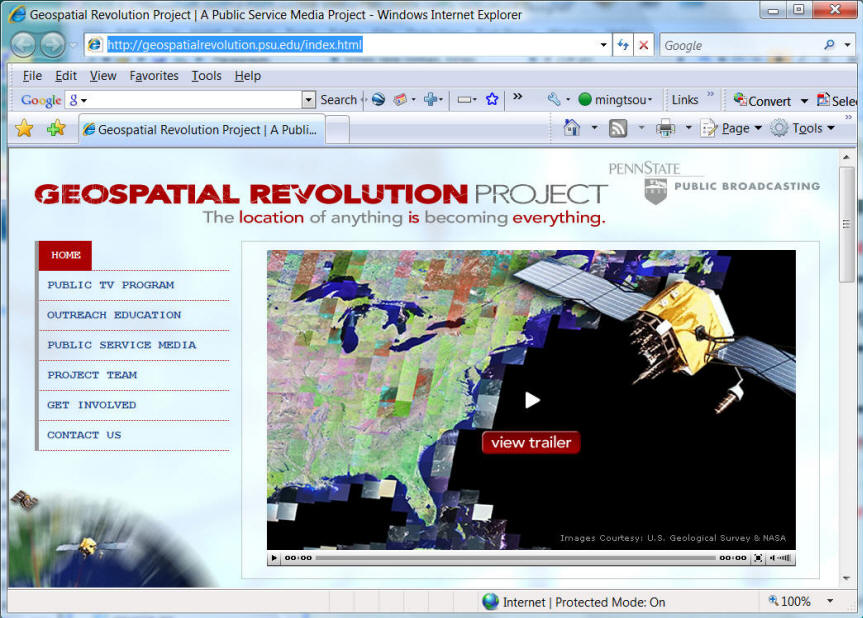Screen dimensions: 863x618
Task: Stop loading with the red X button
Action: click(643, 45)
